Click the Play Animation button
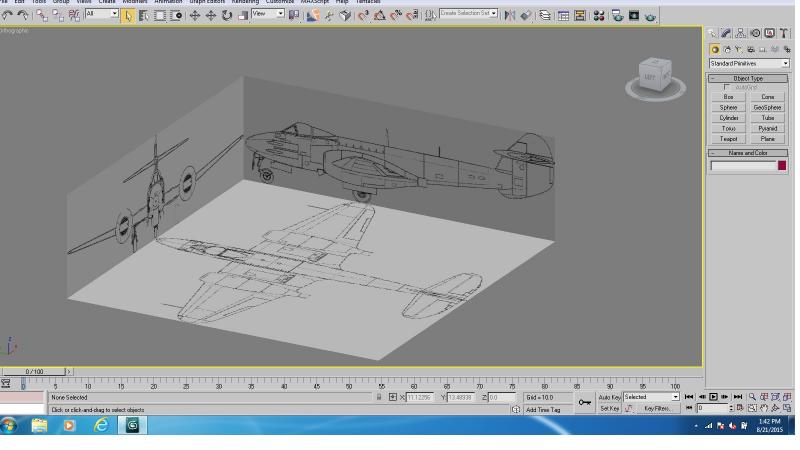 [713, 397]
